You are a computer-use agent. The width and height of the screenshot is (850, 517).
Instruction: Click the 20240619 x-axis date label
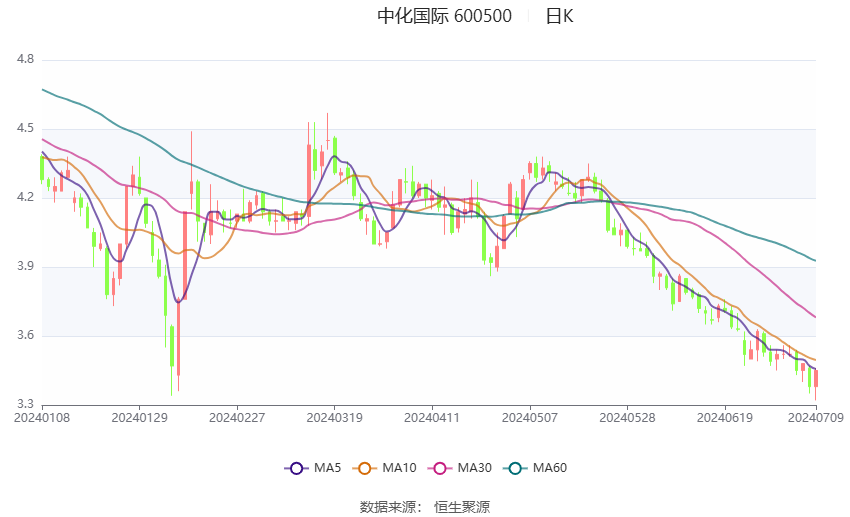[x=725, y=418]
